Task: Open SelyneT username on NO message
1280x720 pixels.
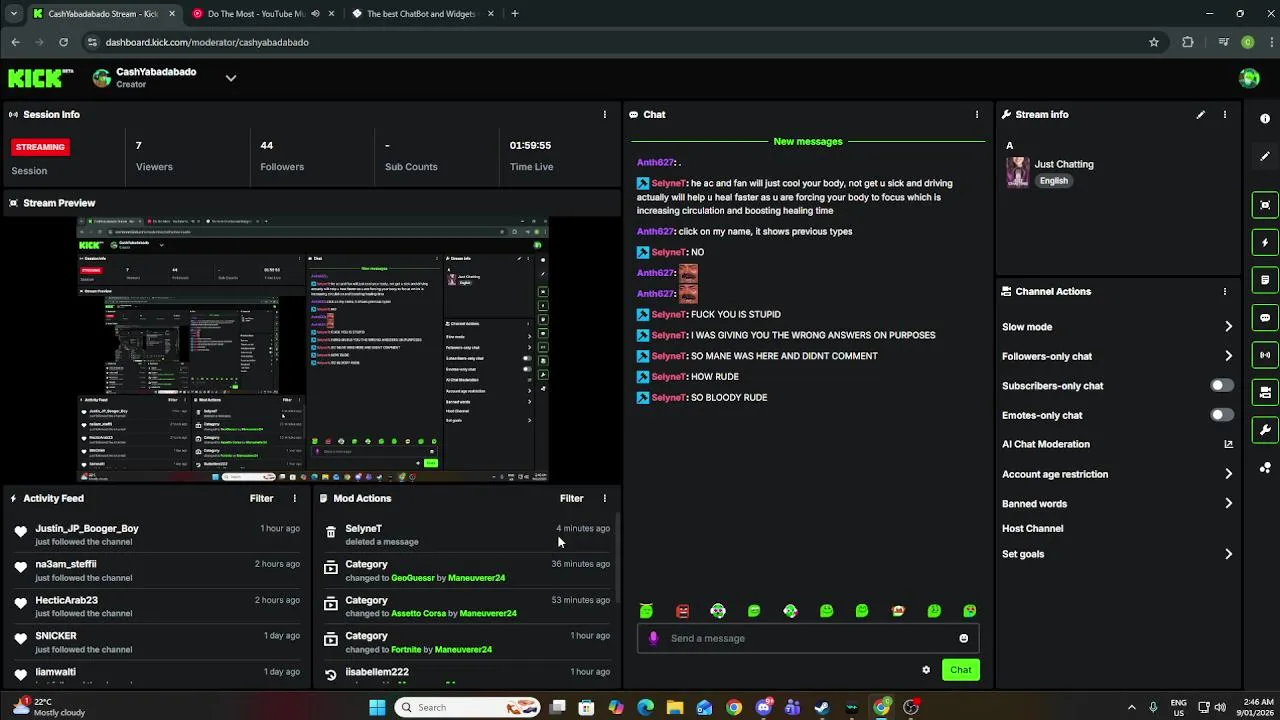Action: [x=668, y=252]
